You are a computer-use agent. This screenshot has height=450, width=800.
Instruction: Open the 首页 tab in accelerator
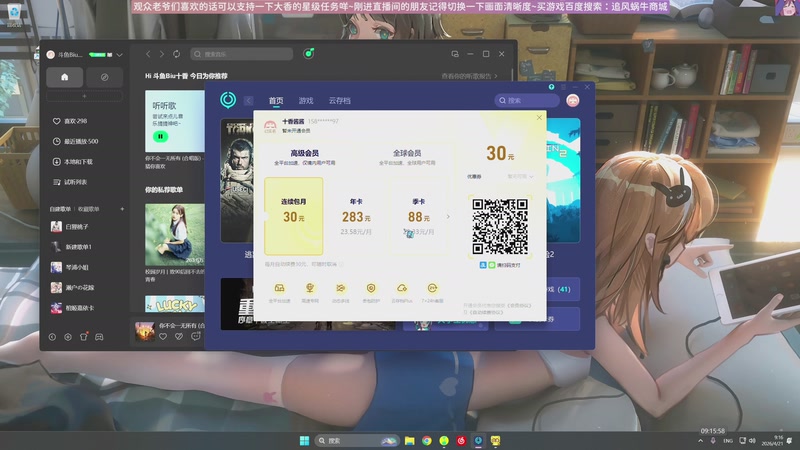pos(276,101)
